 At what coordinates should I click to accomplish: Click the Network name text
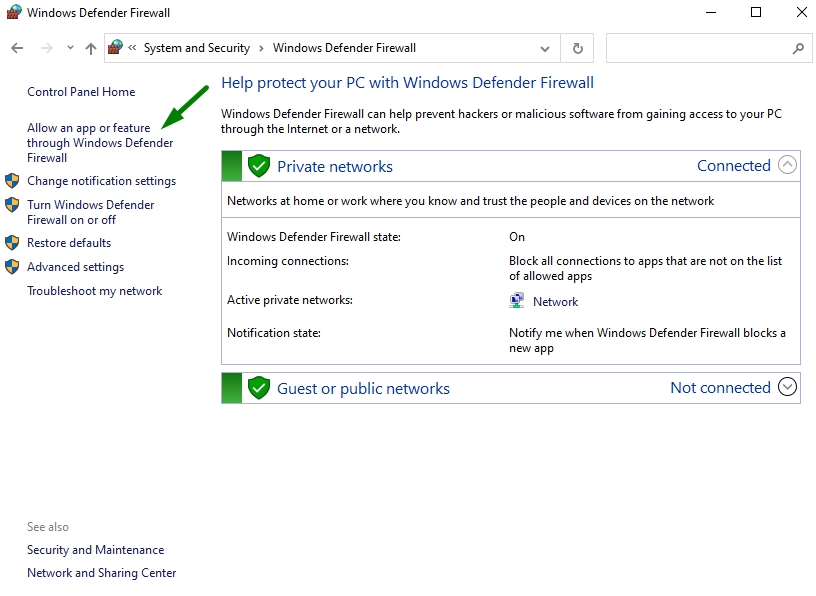(555, 302)
